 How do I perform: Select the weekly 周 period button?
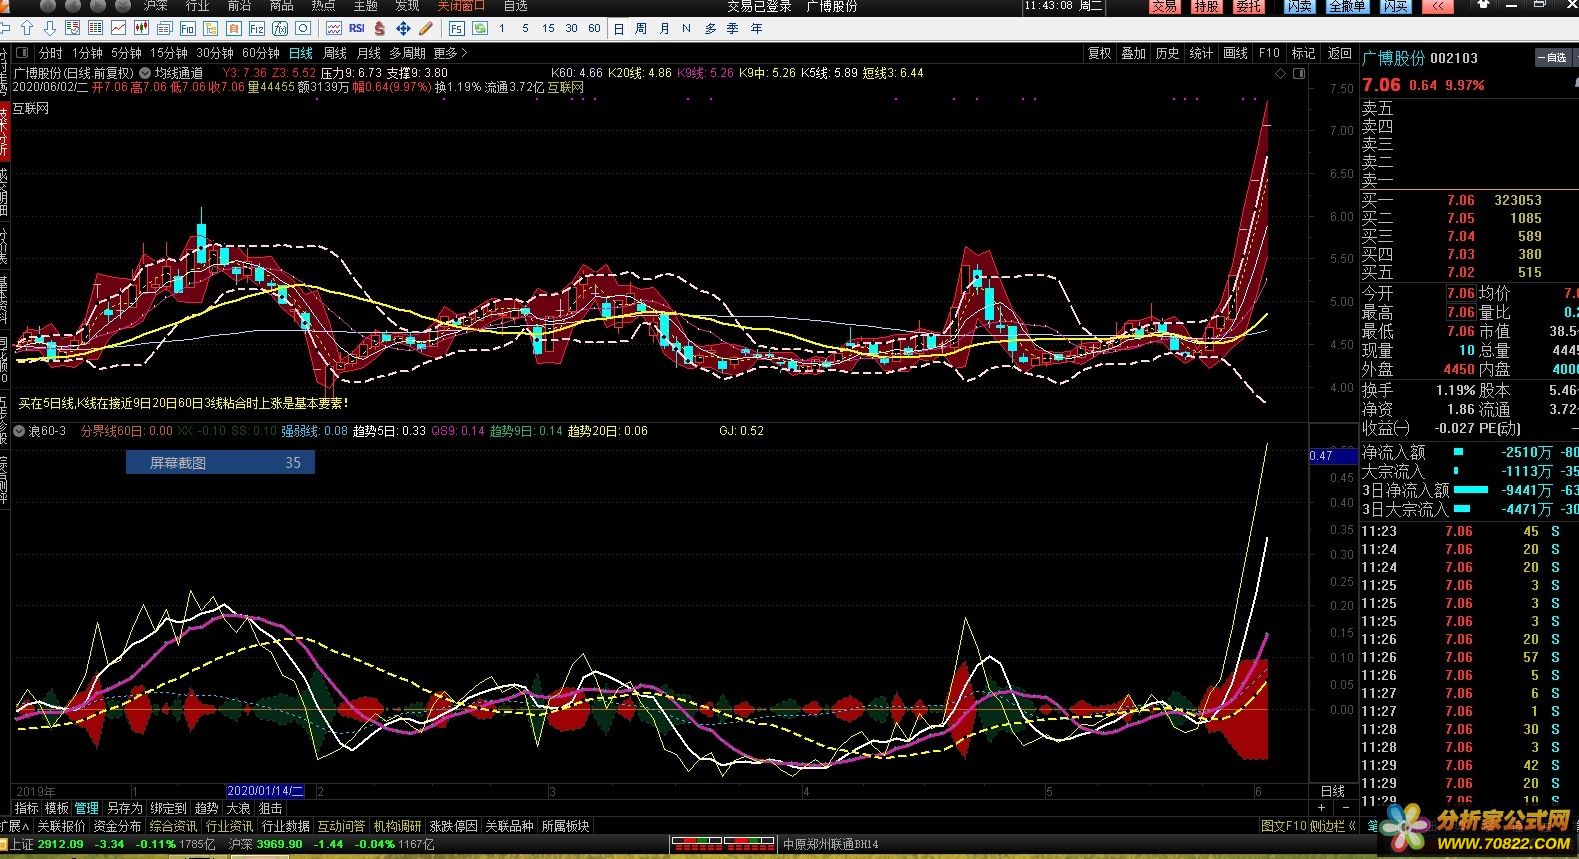point(641,28)
